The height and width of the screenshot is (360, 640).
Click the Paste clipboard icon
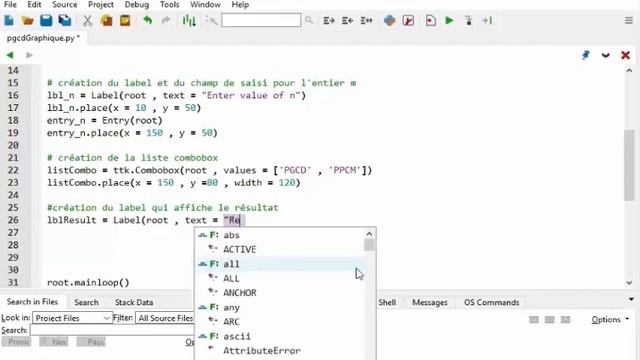click(x=125, y=20)
